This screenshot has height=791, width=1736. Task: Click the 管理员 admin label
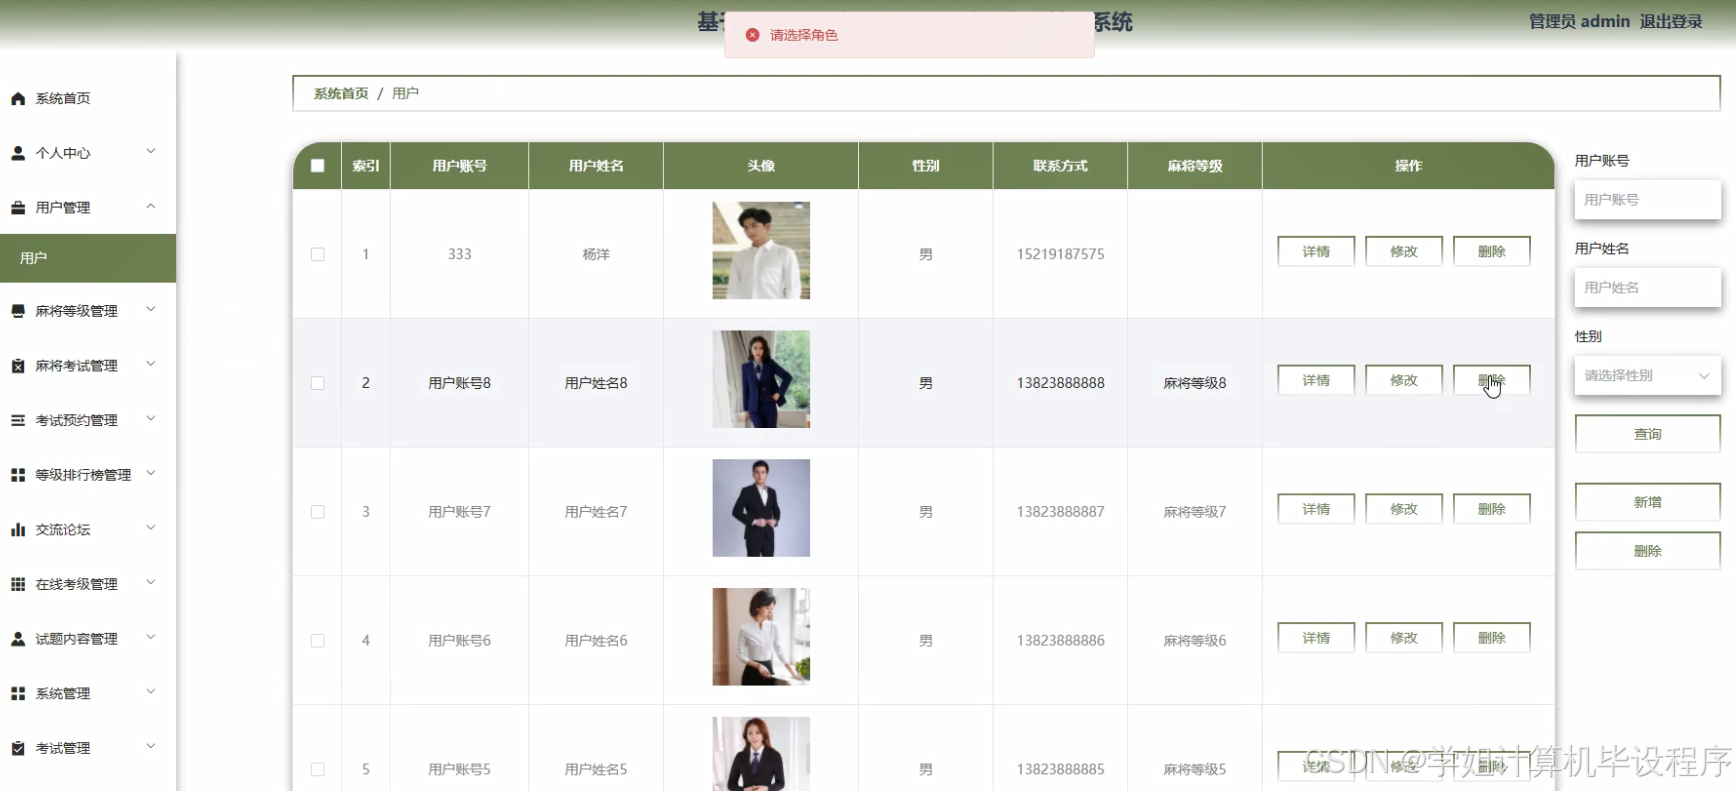pyautogui.click(x=1579, y=22)
